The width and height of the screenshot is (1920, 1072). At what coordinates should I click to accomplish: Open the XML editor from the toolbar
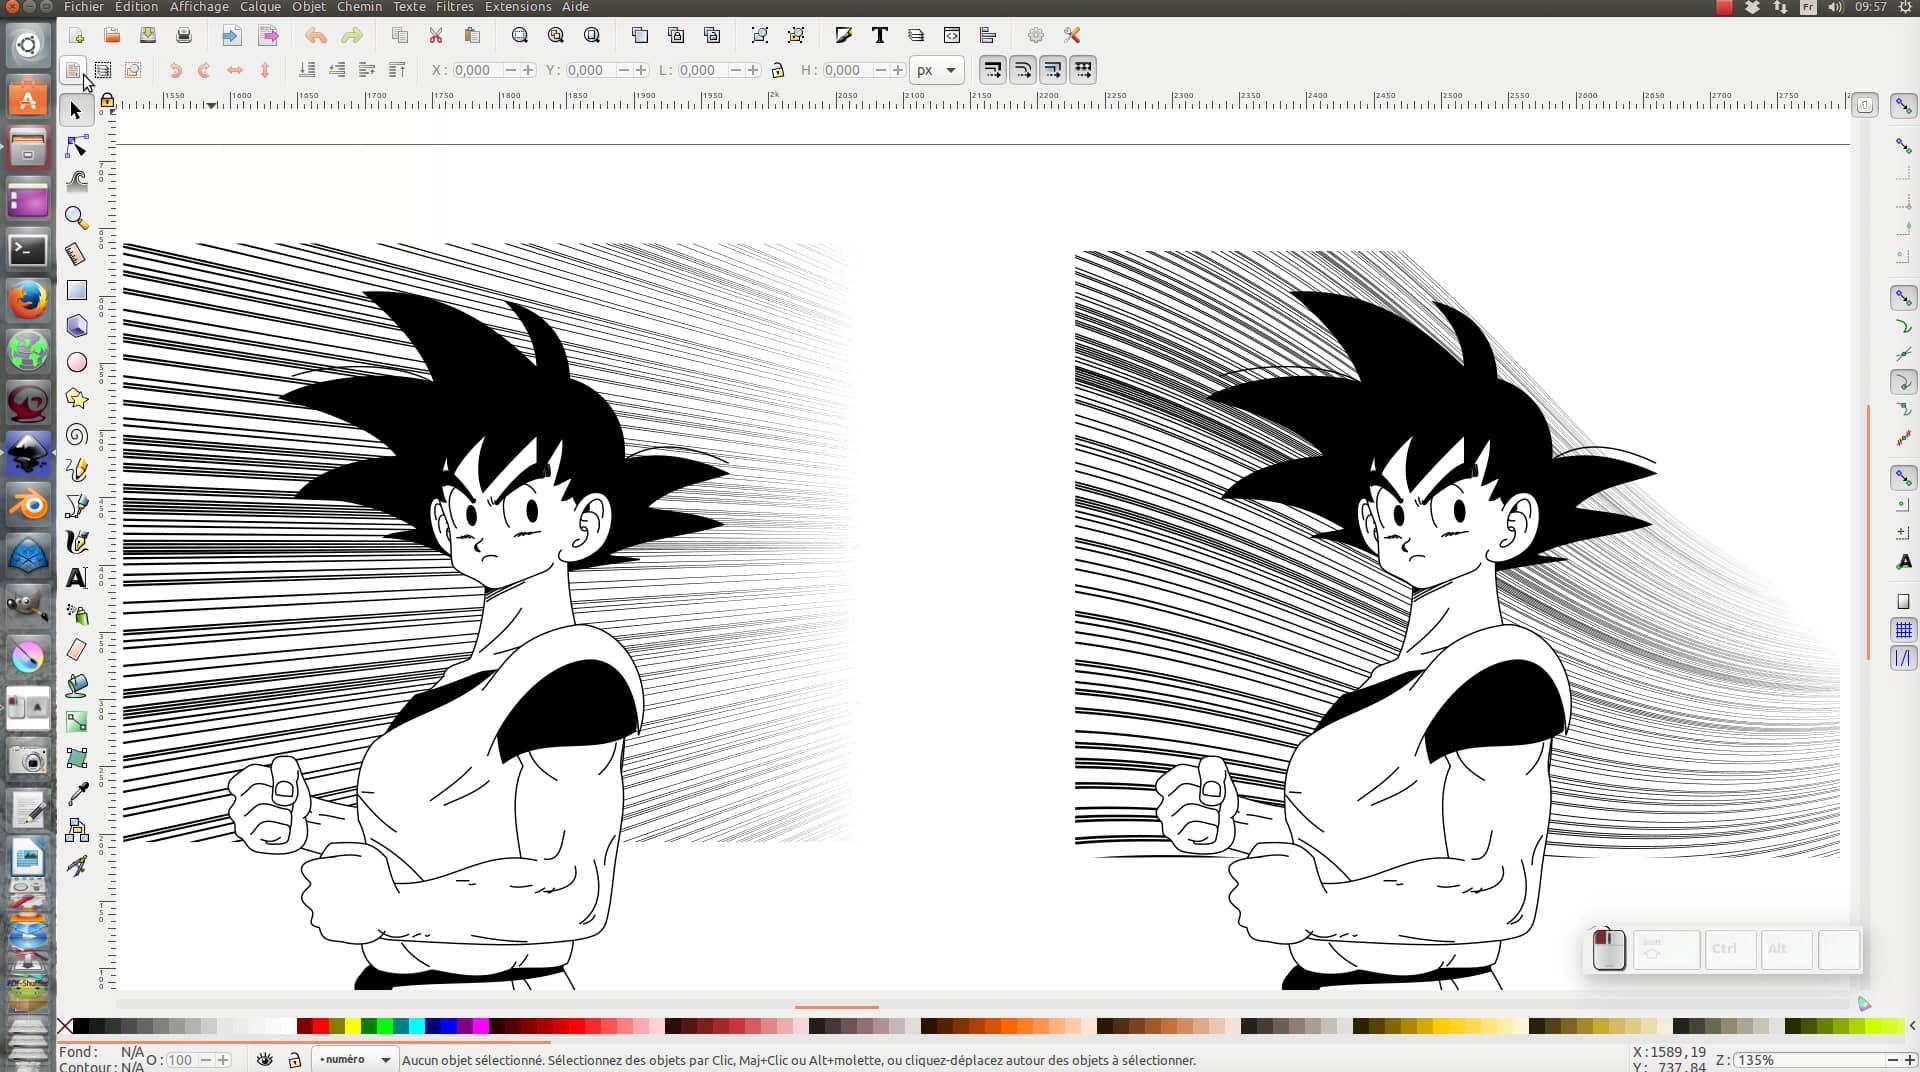[952, 35]
